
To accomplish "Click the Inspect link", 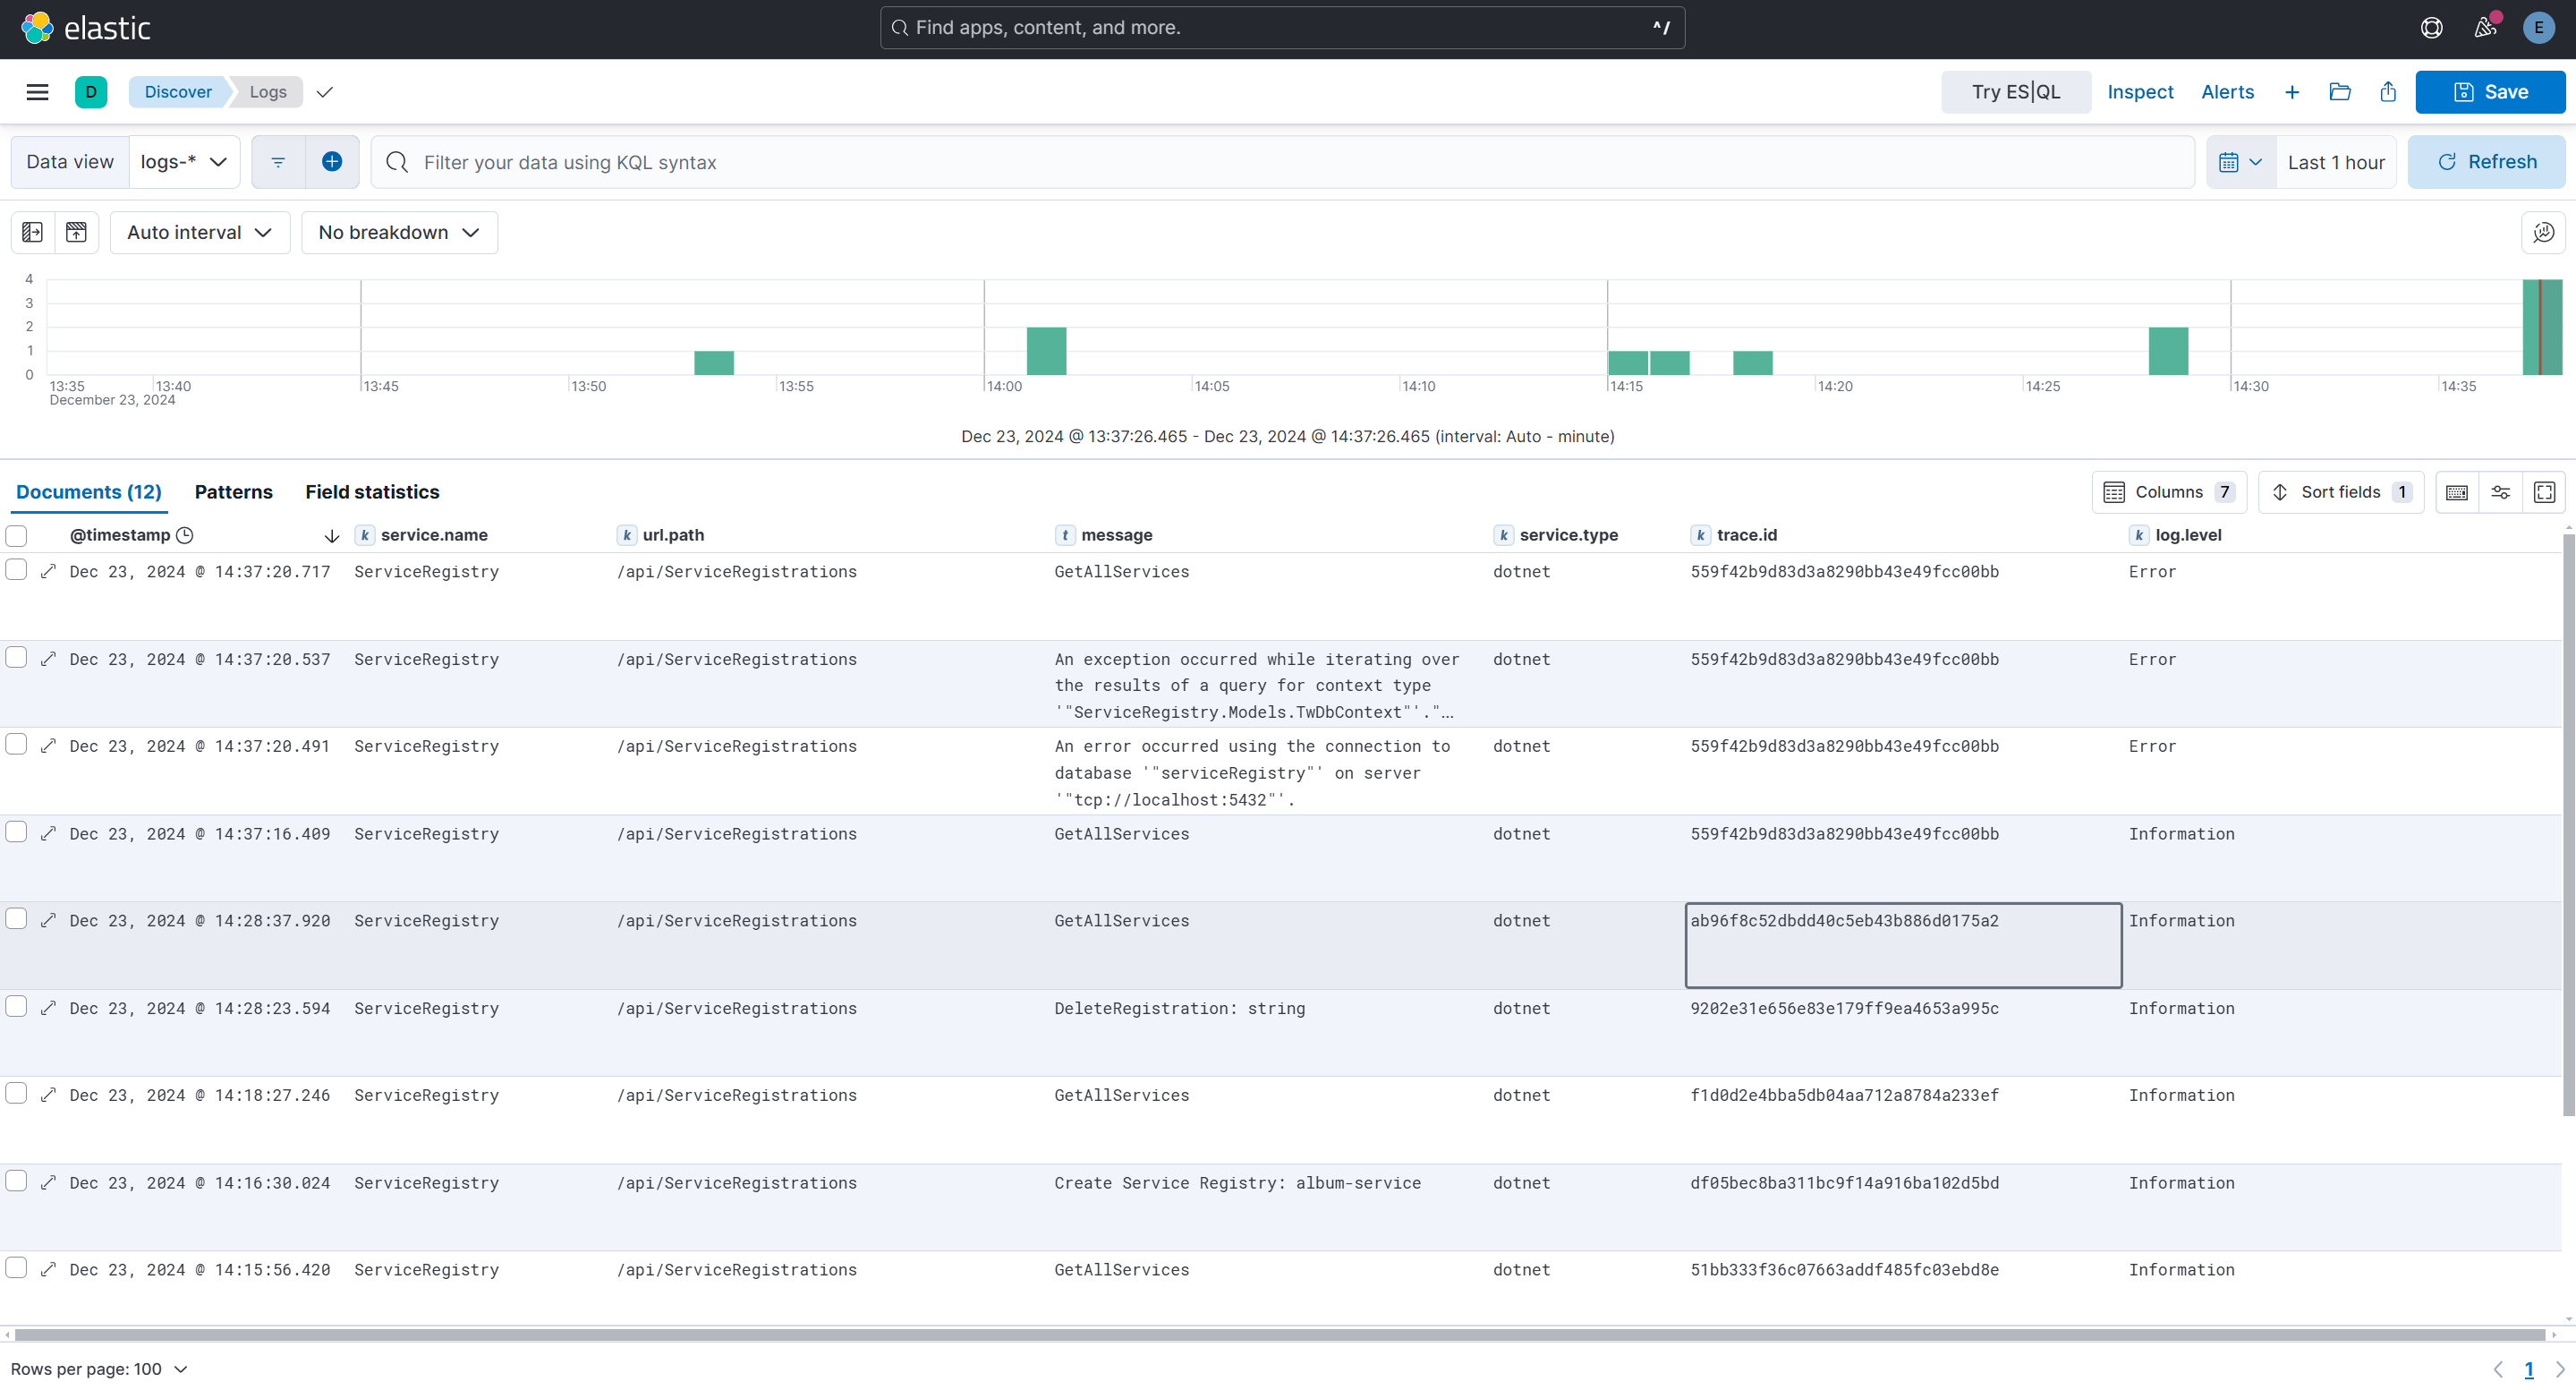I will (2140, 92).
